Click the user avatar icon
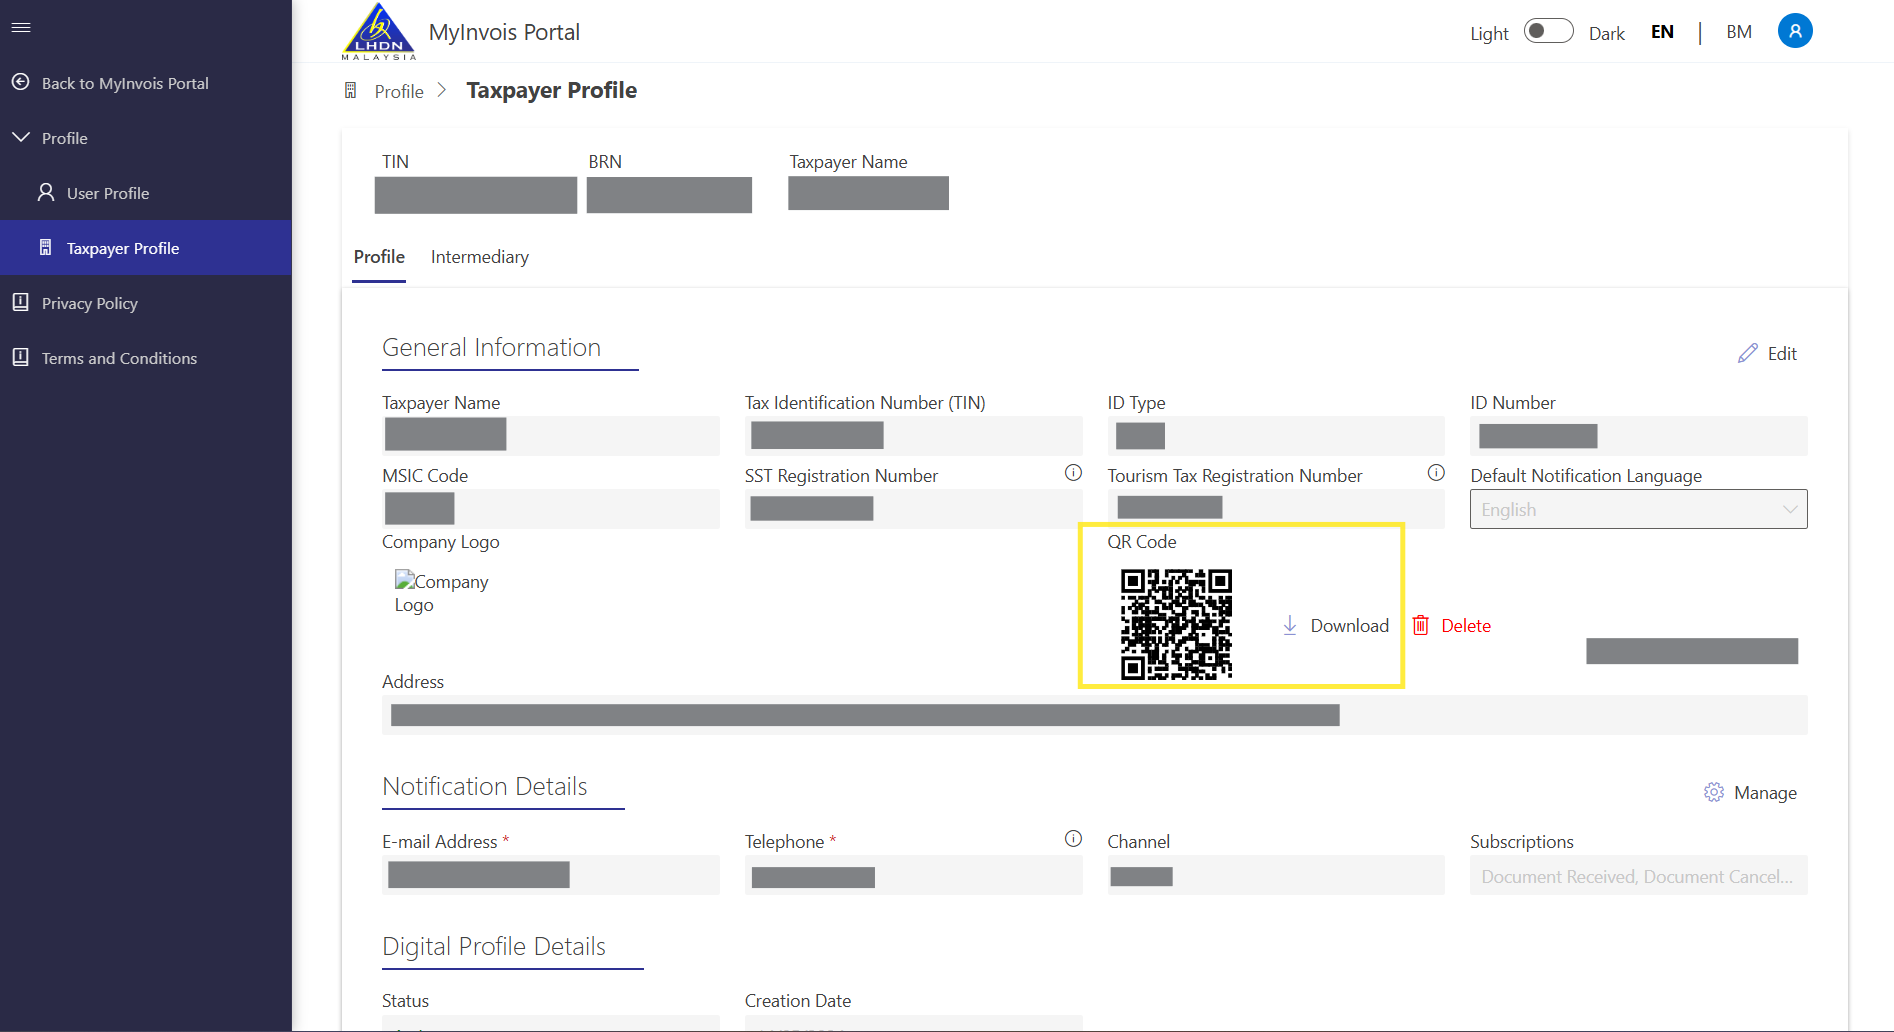 pyautogui.click(x=1794, y=31)
